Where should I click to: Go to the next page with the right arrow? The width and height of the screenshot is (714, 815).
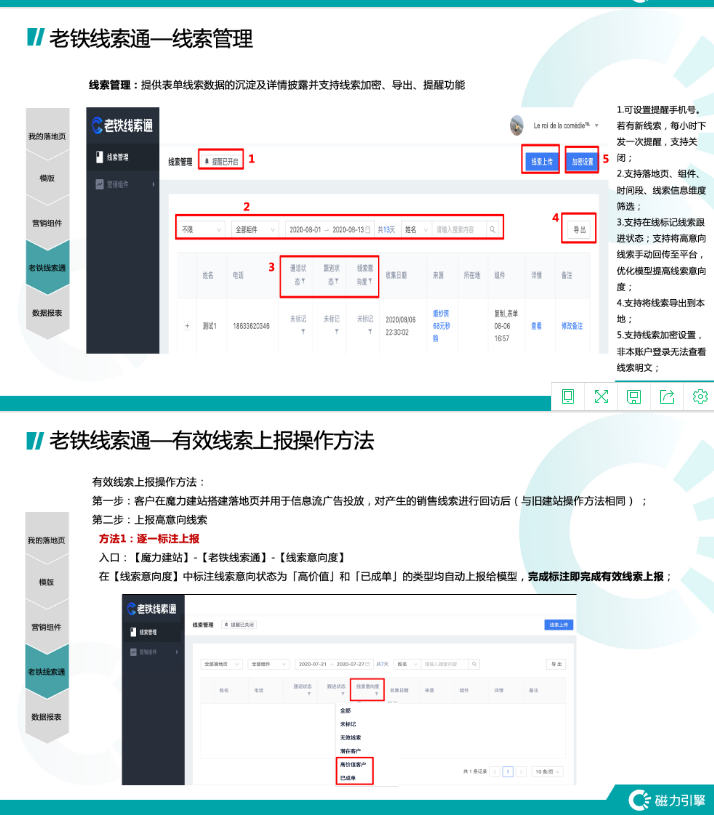(521, 771)
